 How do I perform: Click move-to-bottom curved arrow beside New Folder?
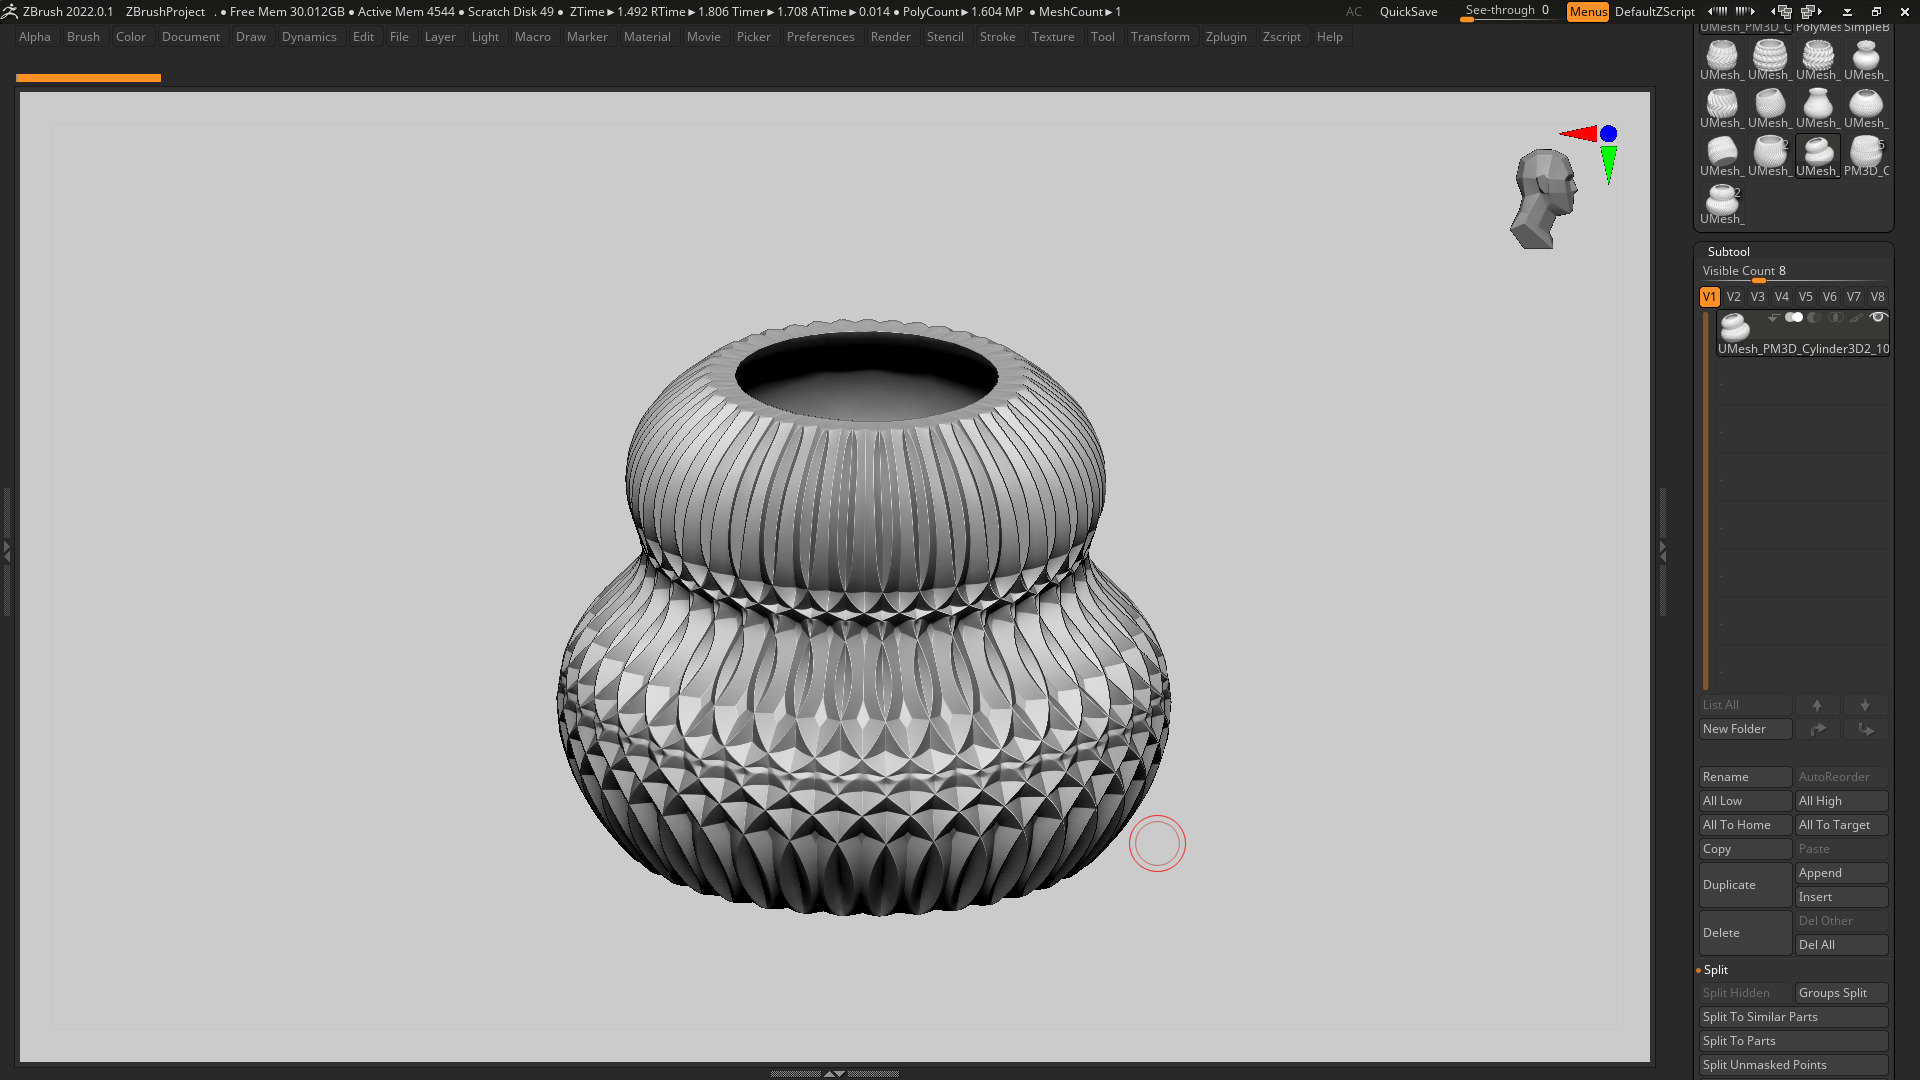[x=1865, y=729]
